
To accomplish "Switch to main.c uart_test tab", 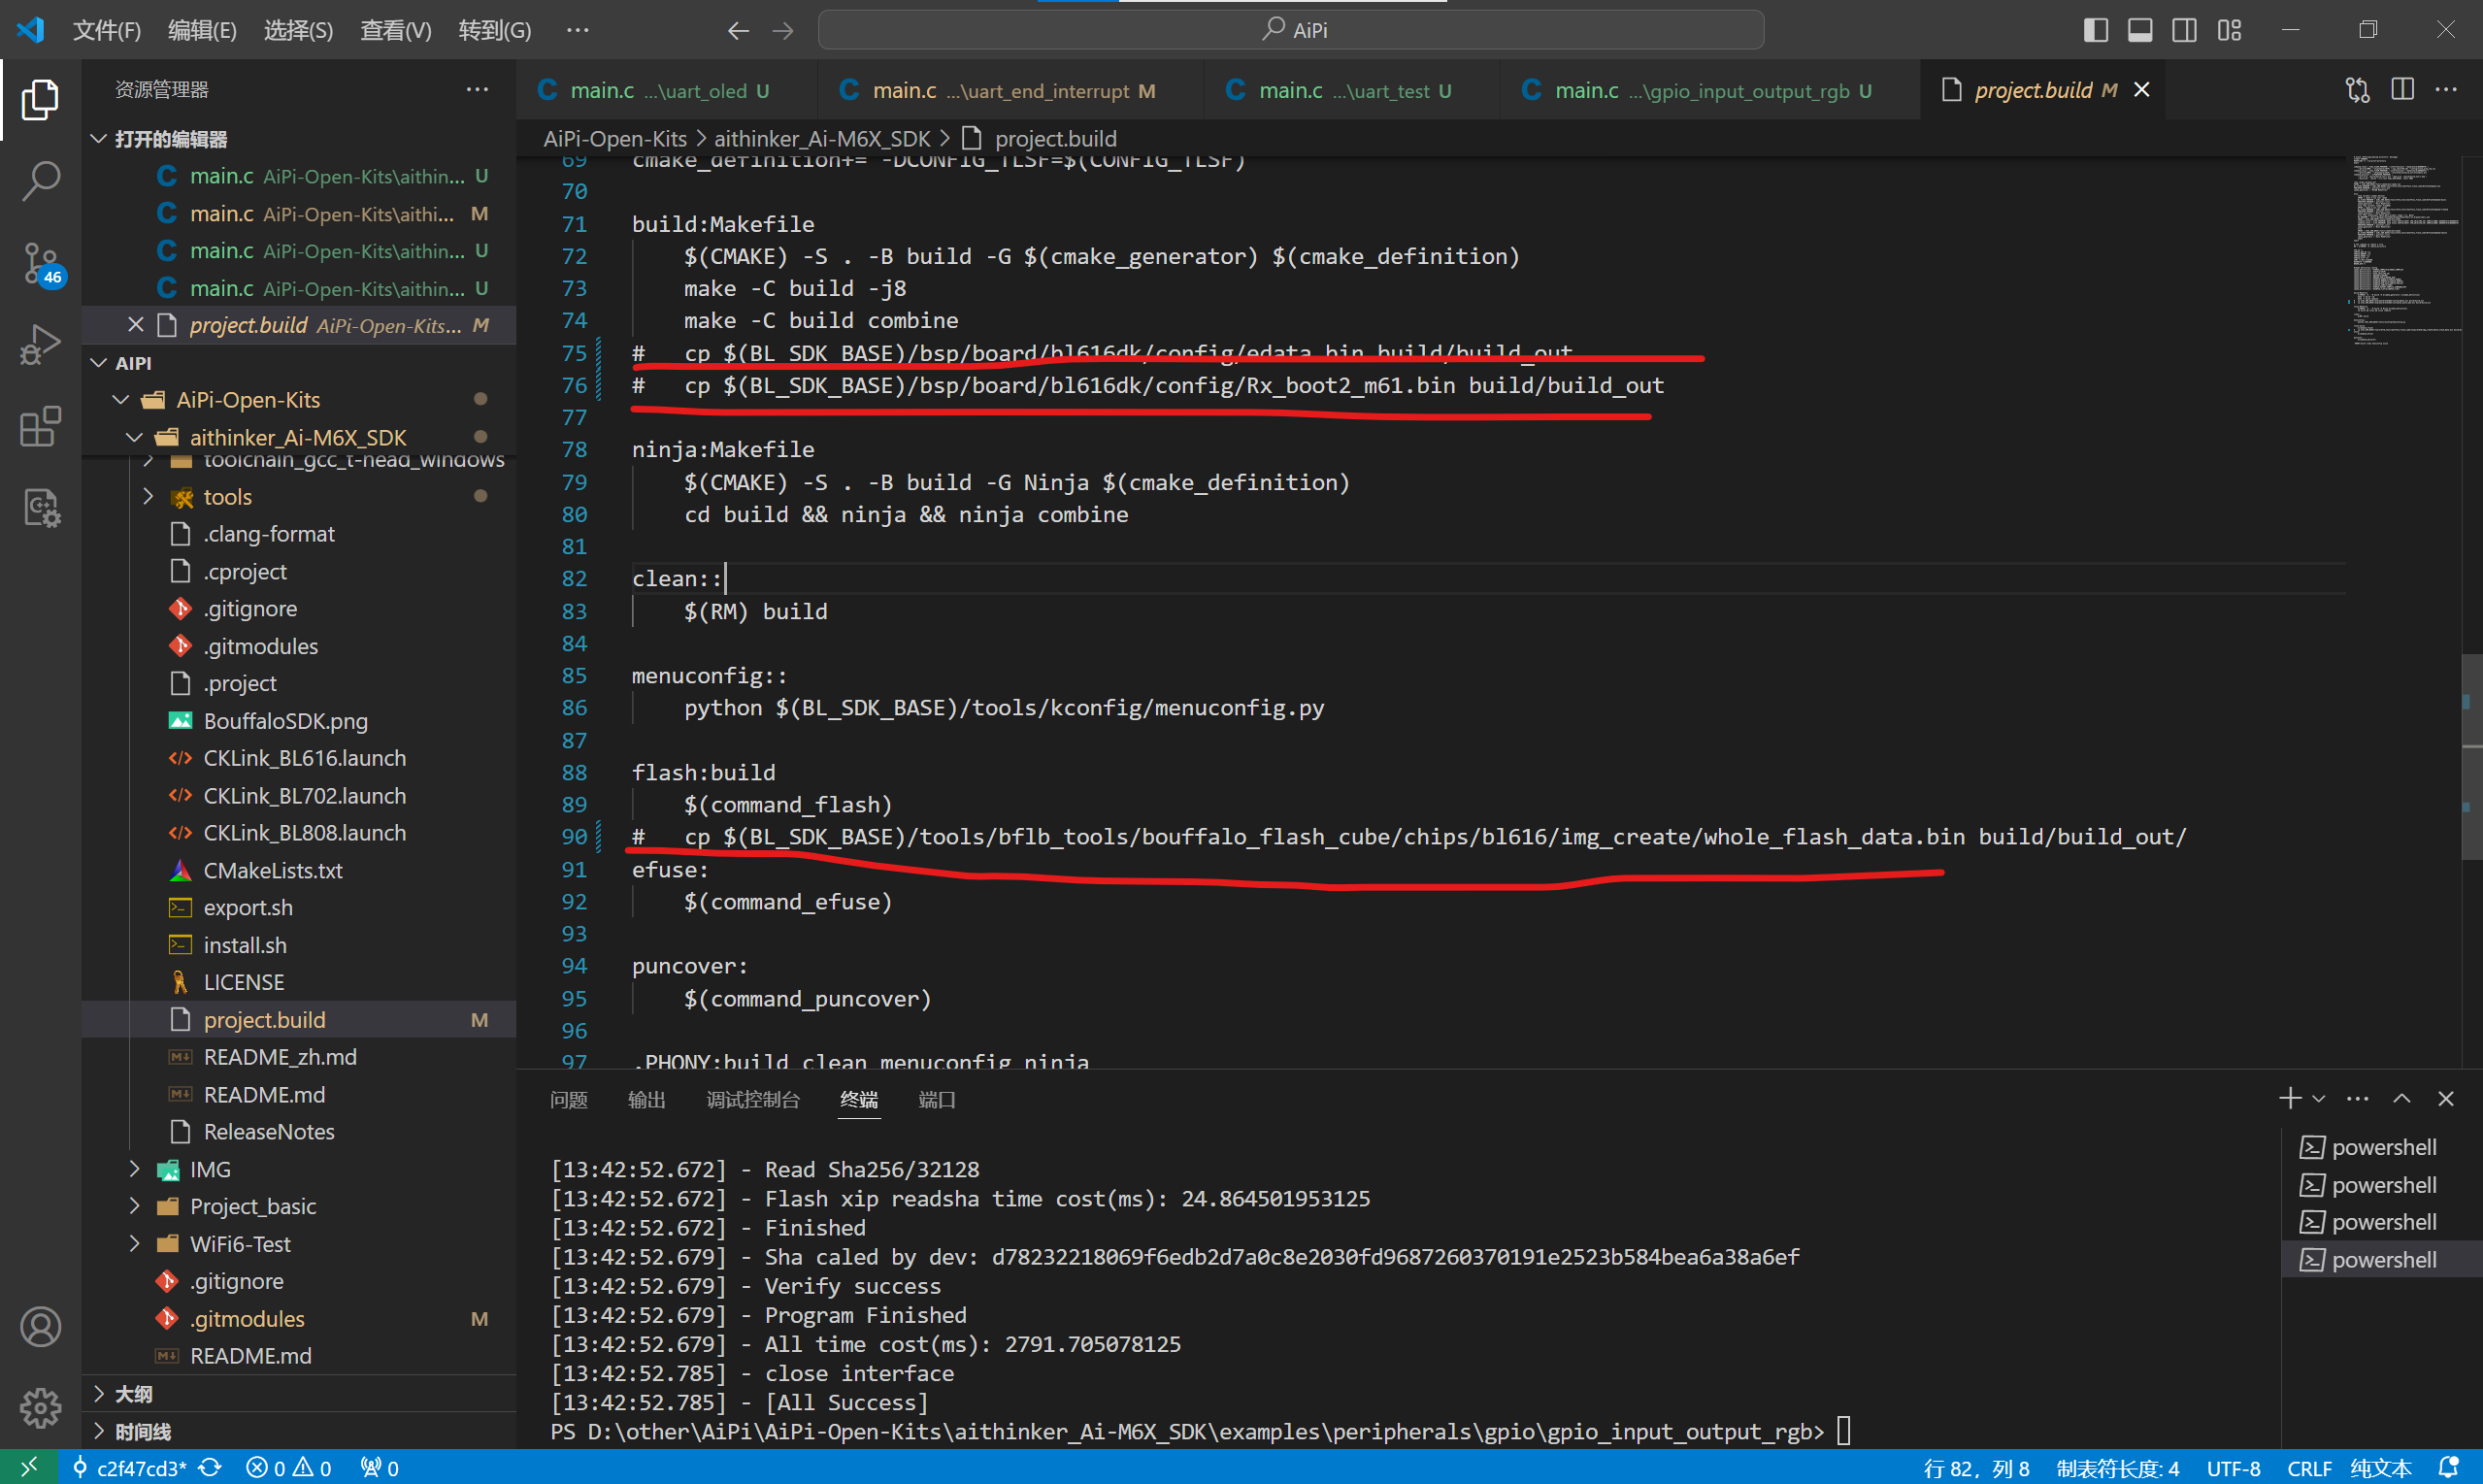I will pos(1353,90).
